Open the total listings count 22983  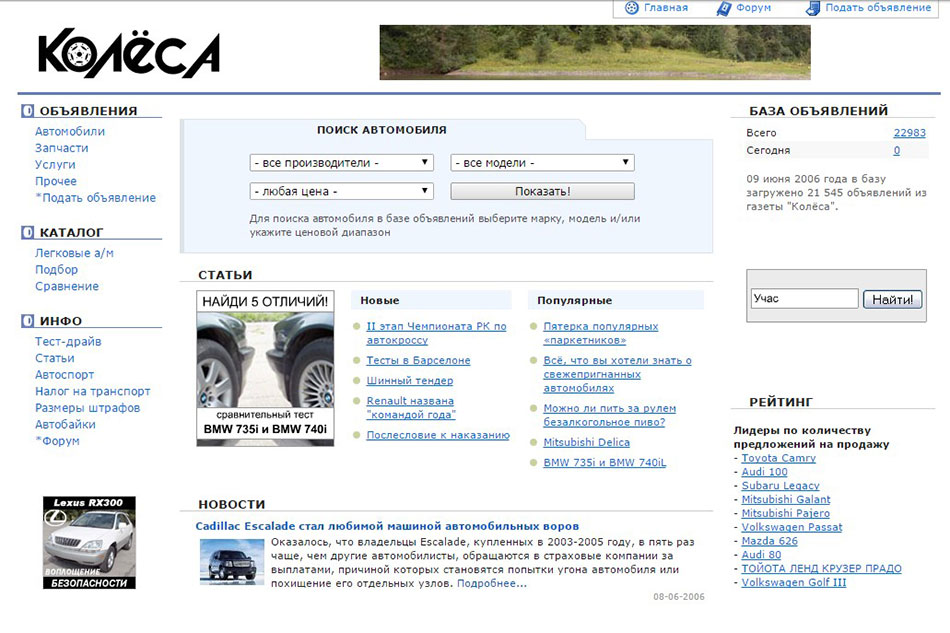point(909,133)
